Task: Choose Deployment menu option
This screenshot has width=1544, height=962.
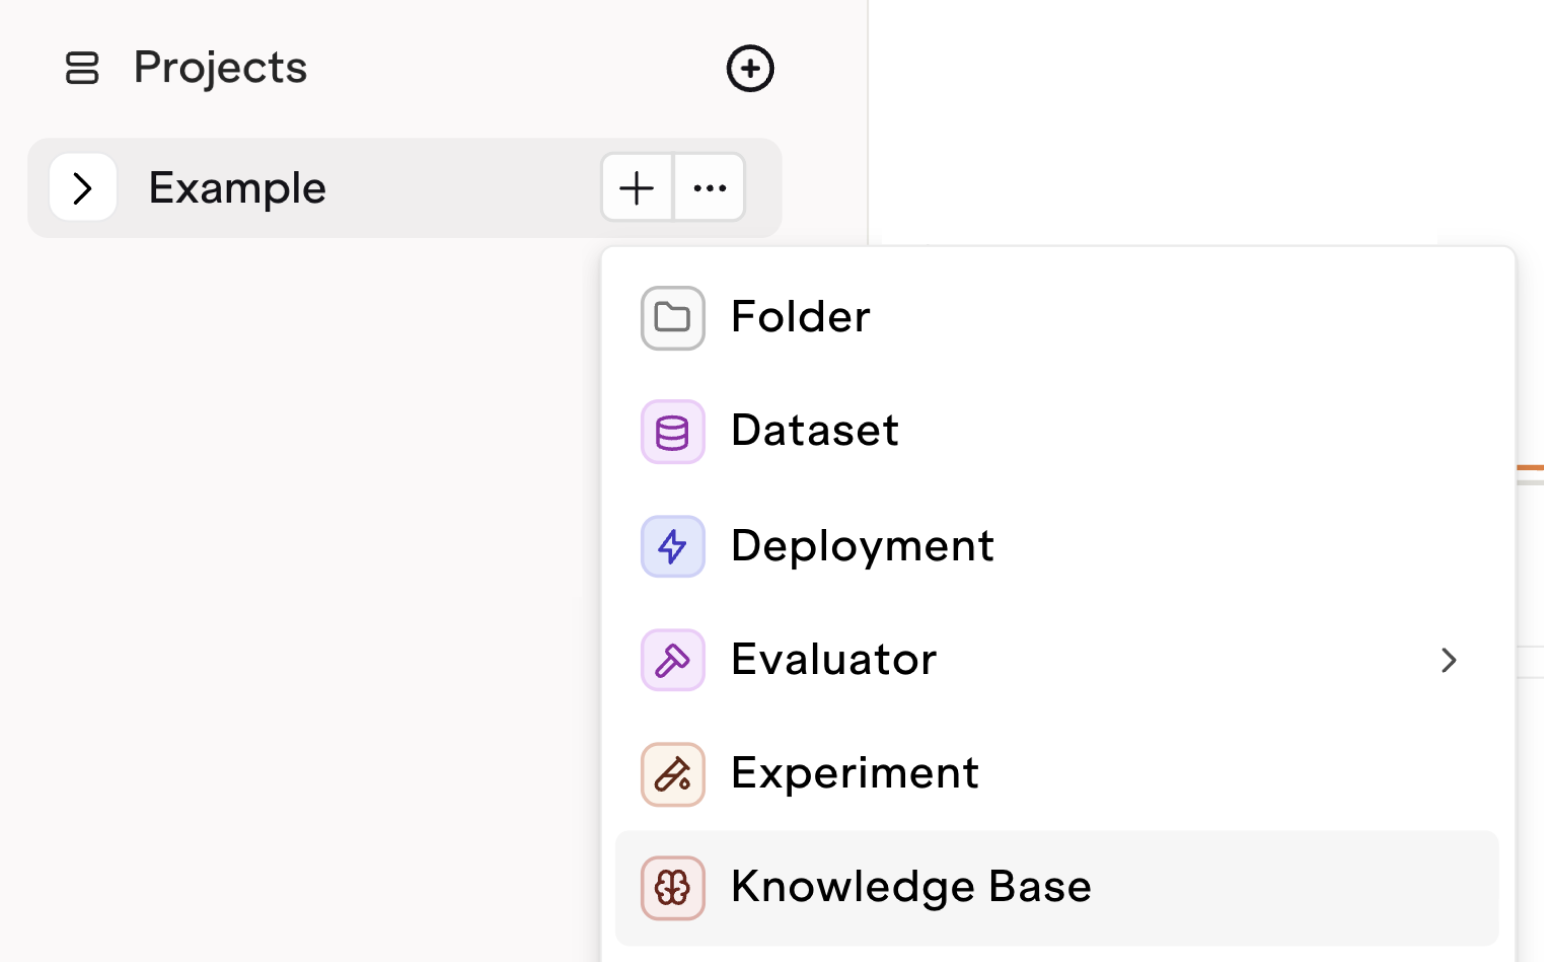Action: click(862, 546)
